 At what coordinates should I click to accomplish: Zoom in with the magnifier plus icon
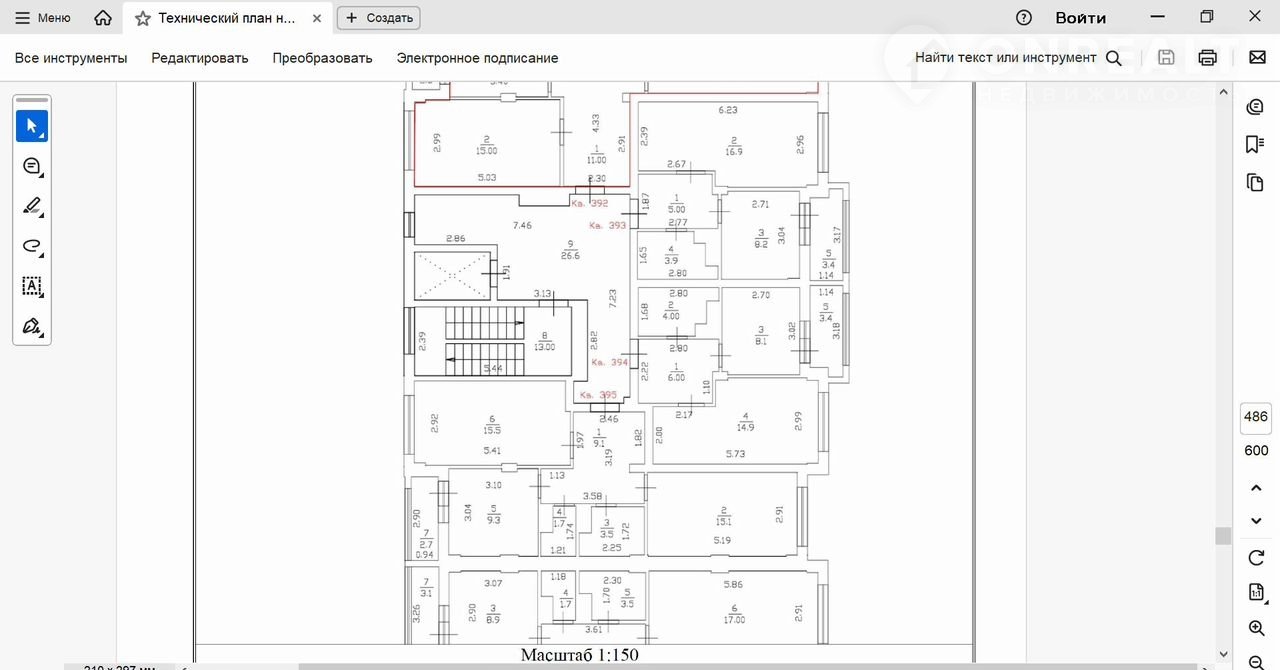[x=1256, y=628]
